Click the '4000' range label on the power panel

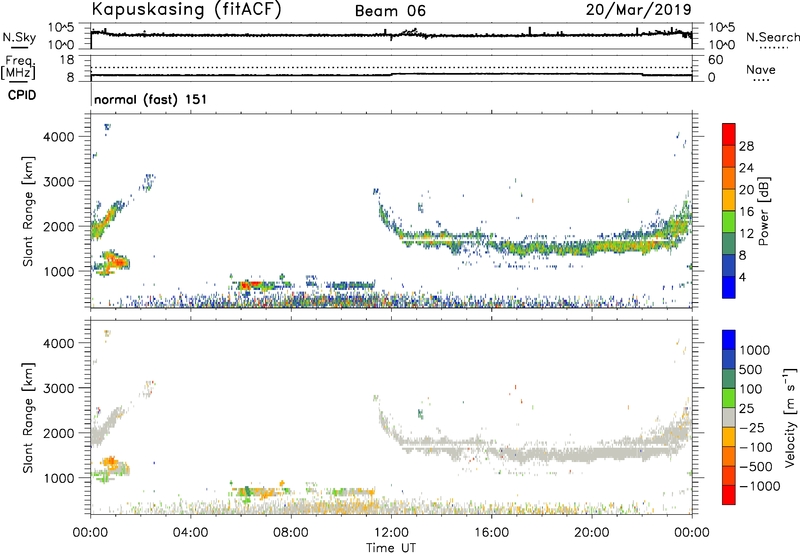click(58, 137)
